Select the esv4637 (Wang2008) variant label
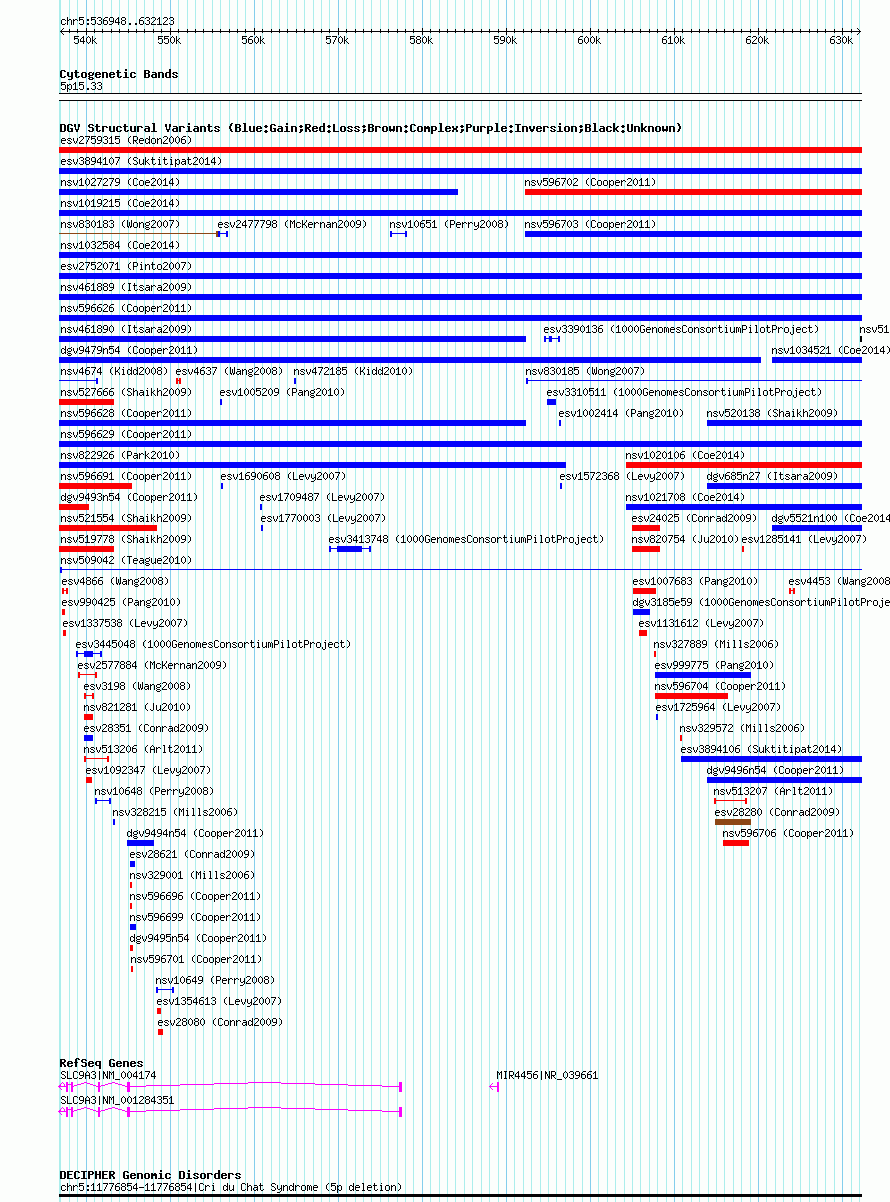The image size is (890, 1202). [x=229, y=371]
